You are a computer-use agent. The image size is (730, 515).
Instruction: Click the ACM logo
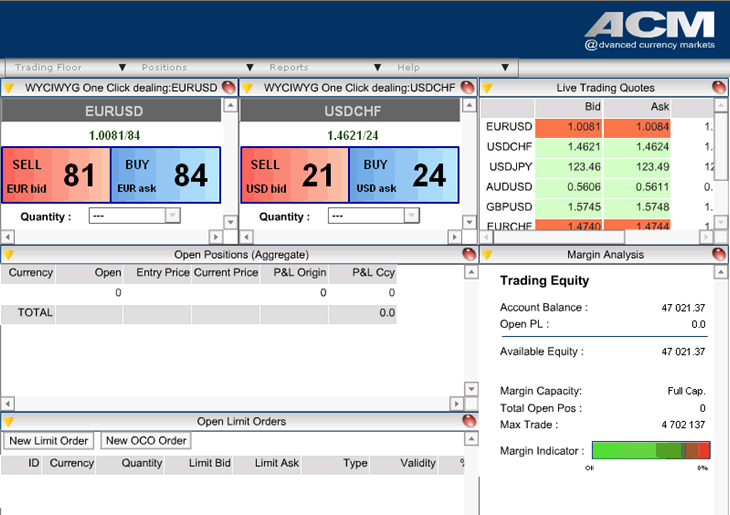(x=650, y=30)
